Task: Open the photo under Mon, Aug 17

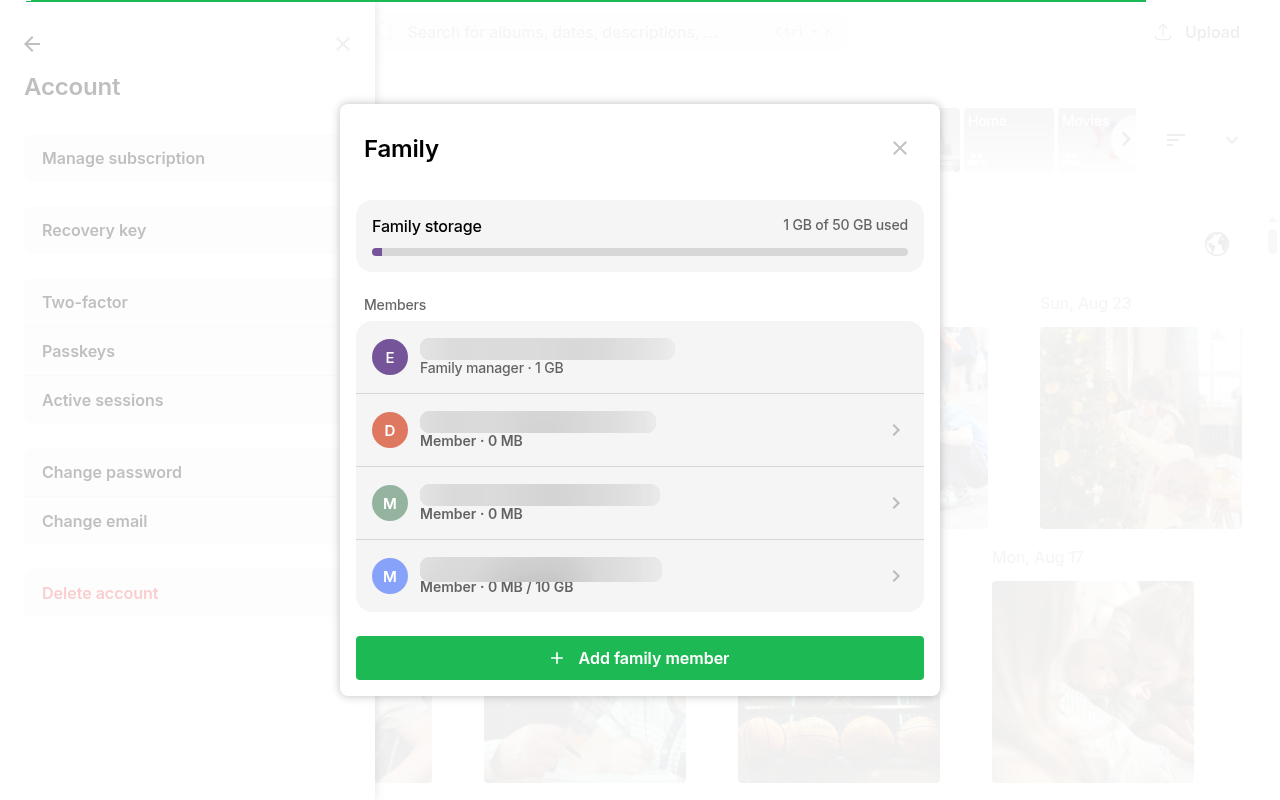Action: [x=1093, y=682]
